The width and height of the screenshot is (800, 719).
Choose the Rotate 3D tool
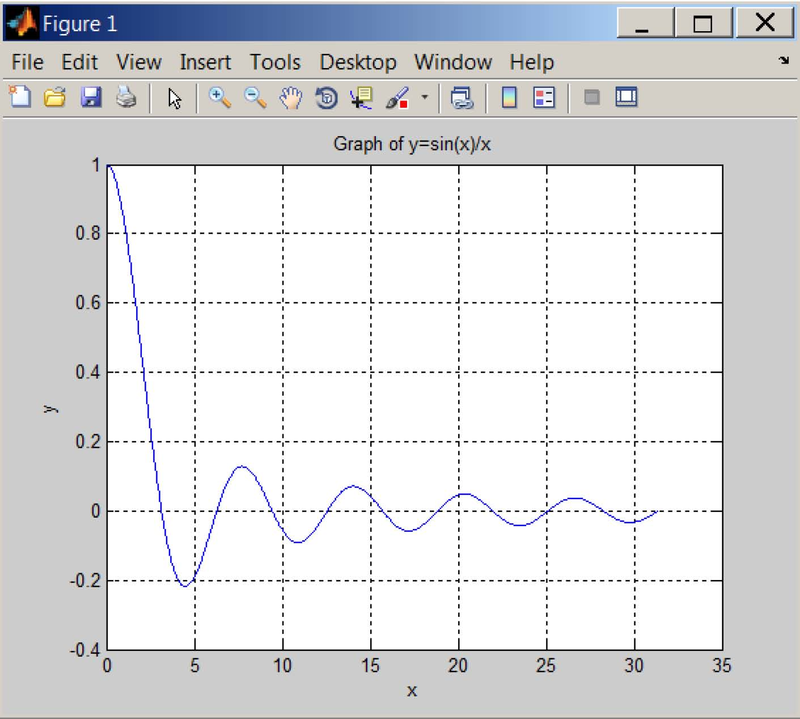[327, 97]
